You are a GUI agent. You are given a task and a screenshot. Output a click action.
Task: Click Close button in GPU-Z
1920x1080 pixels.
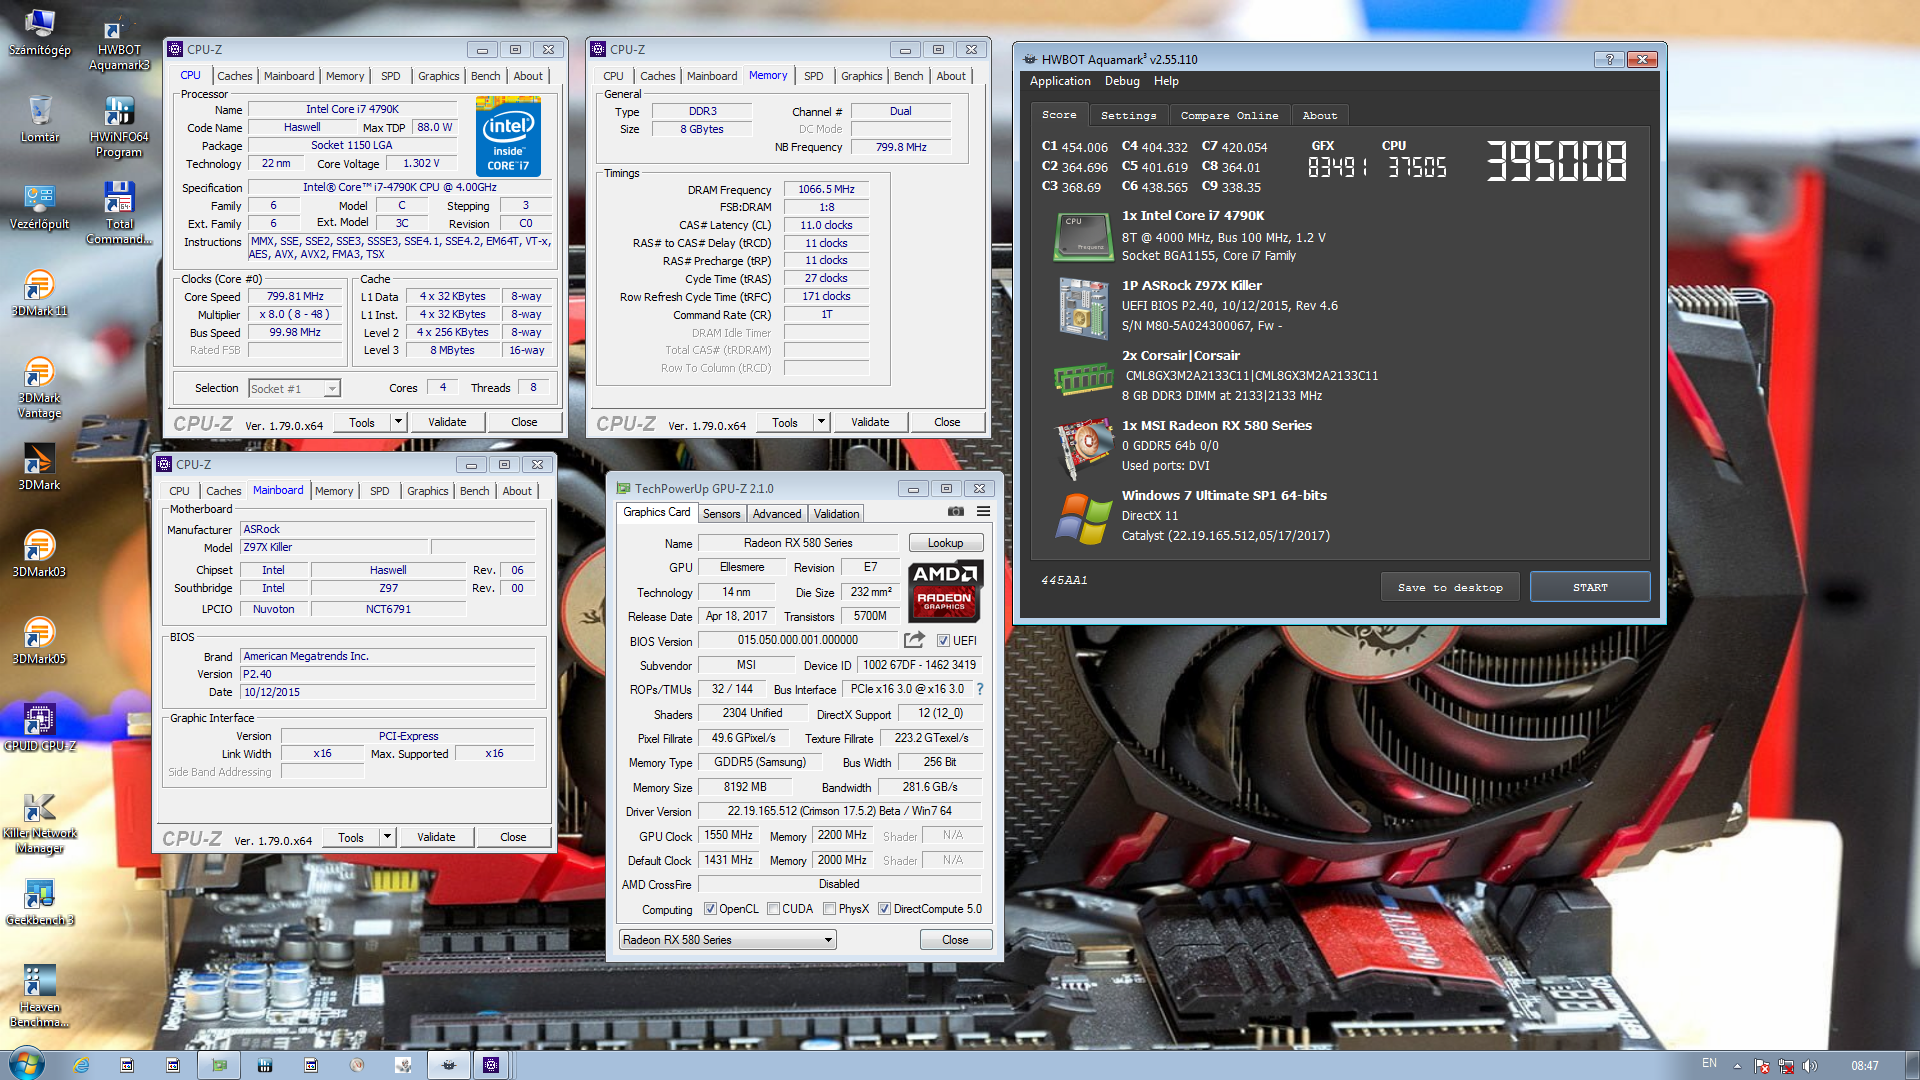pyautogui.click(x=955, y=940)
